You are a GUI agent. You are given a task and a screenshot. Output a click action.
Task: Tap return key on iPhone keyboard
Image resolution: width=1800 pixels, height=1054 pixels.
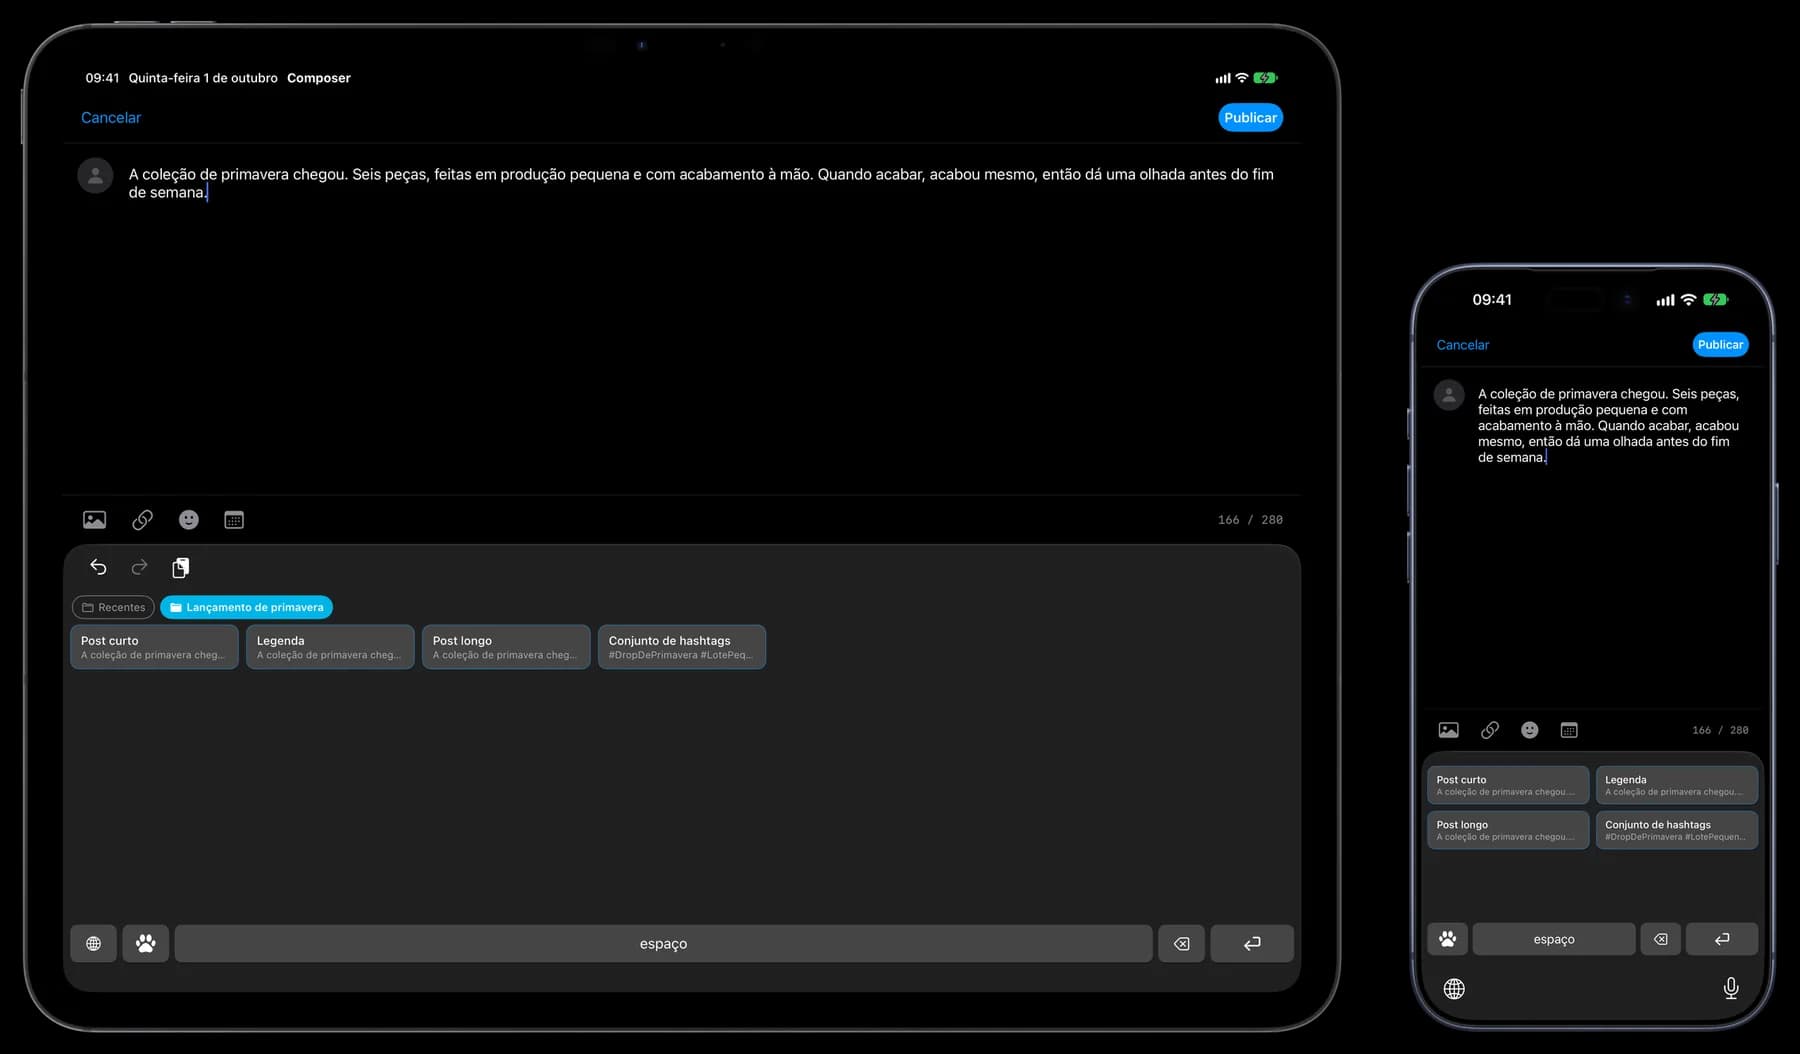[1722, 939]
